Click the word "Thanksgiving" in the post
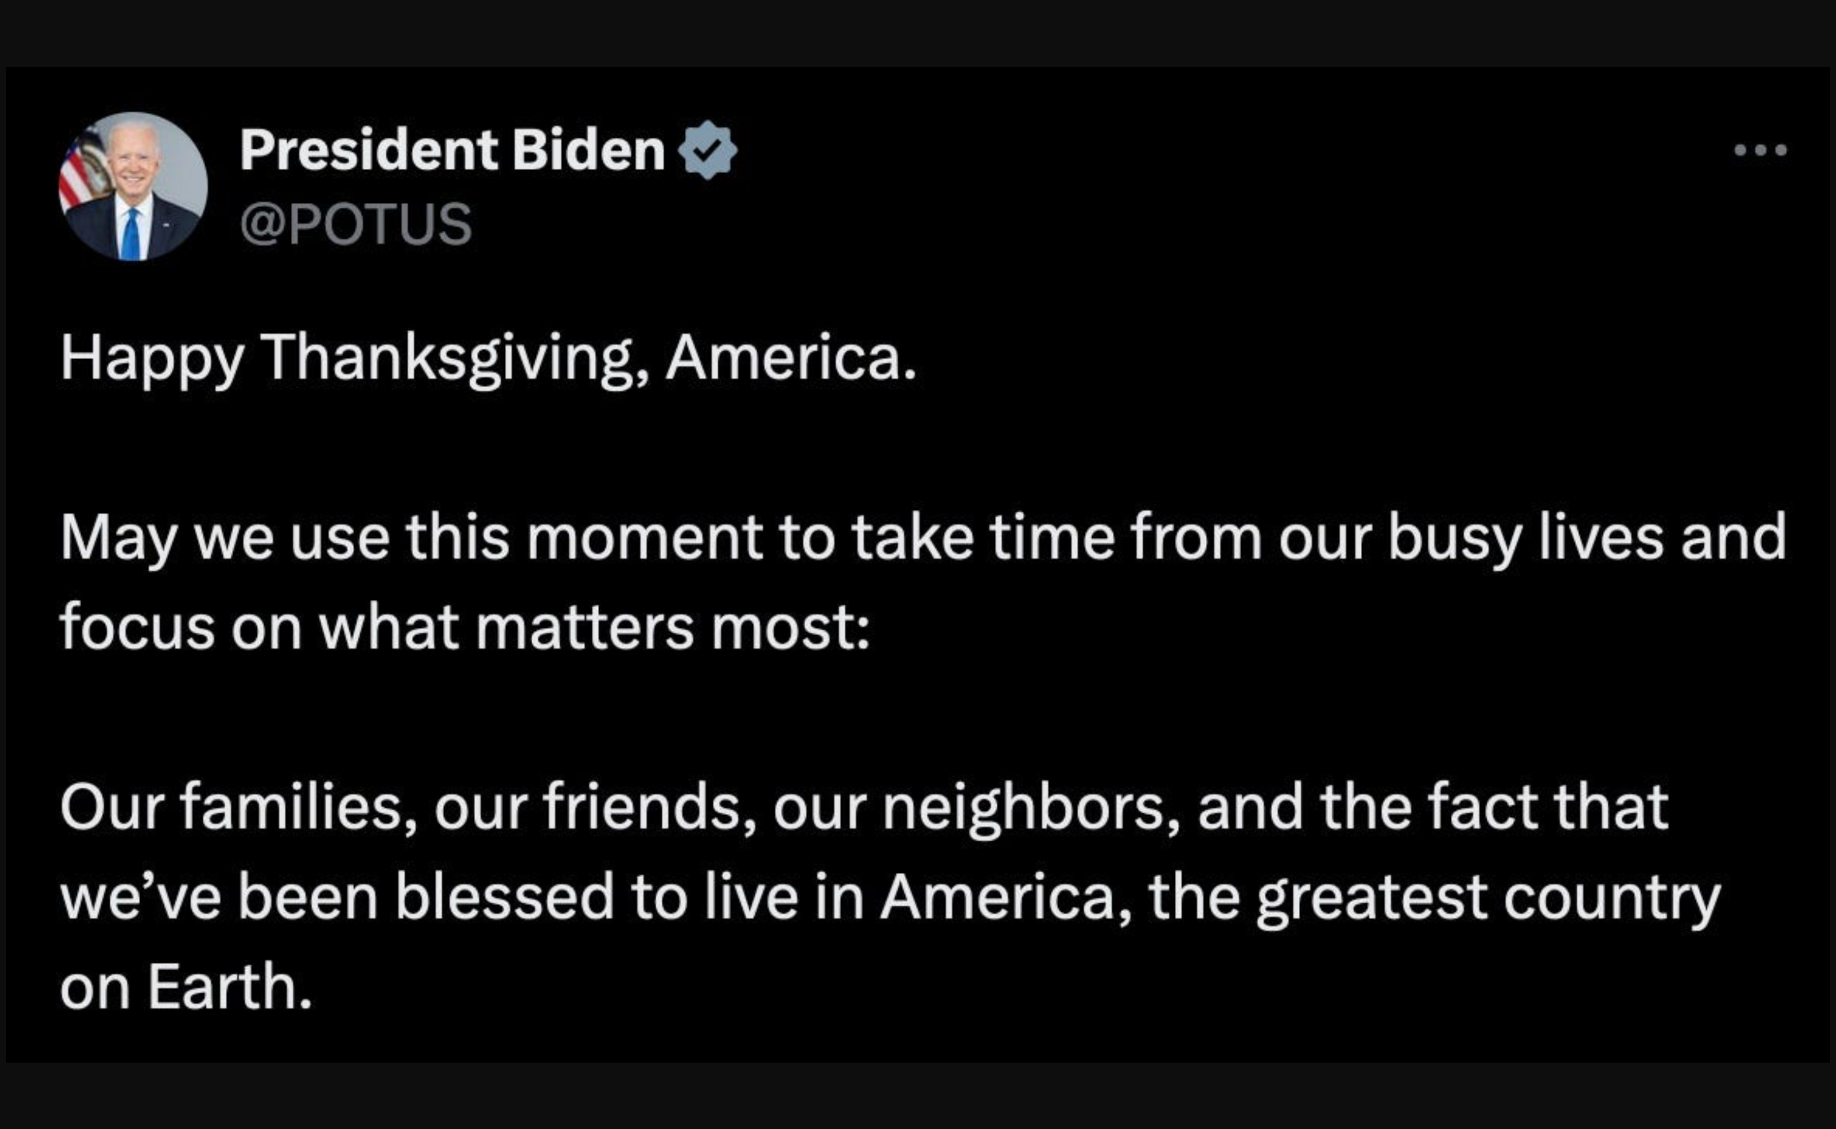Image resolution: width=1836 pixels, height=1129 pixels. pyautogui.click(x=452, y=357)
